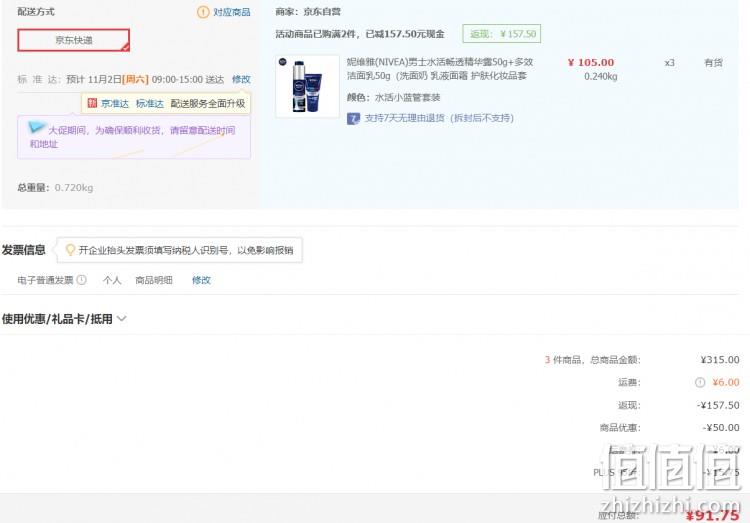Click the 返现 -¥157.50 value
750x523 pixels.
pos(718,405)
